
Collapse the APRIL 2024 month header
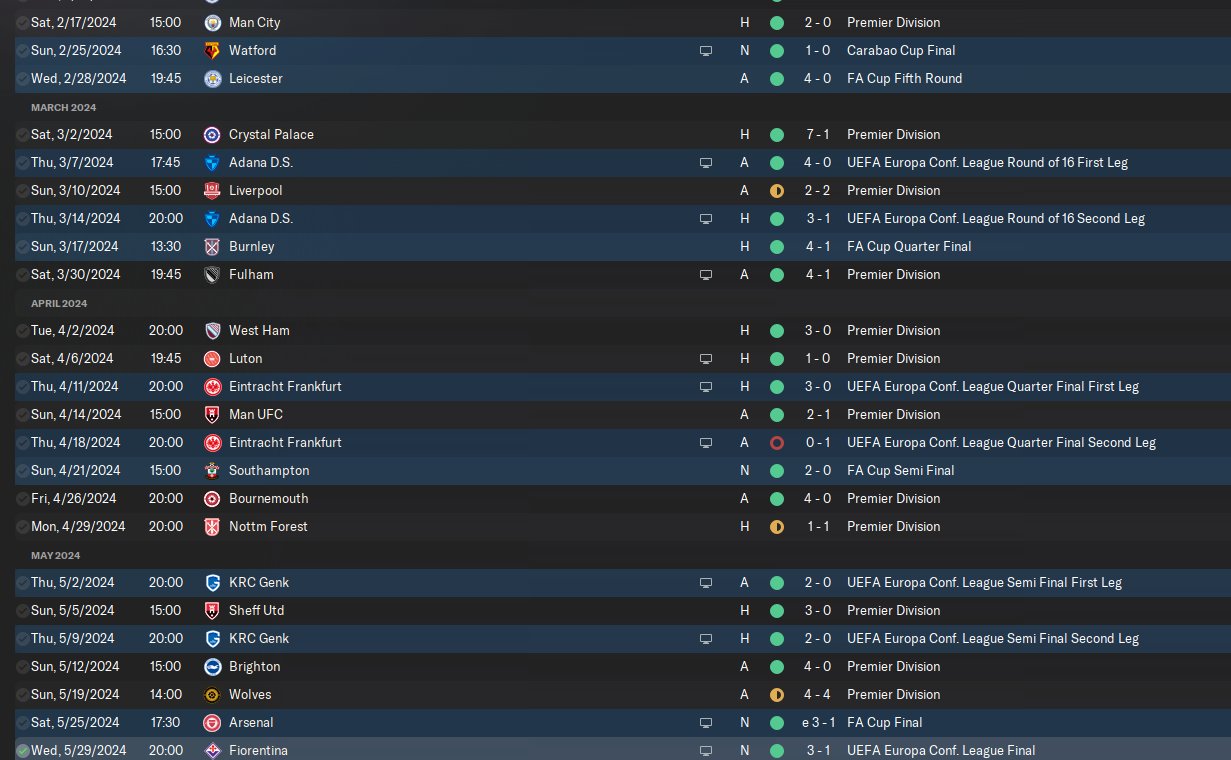[x=59, y=303]
